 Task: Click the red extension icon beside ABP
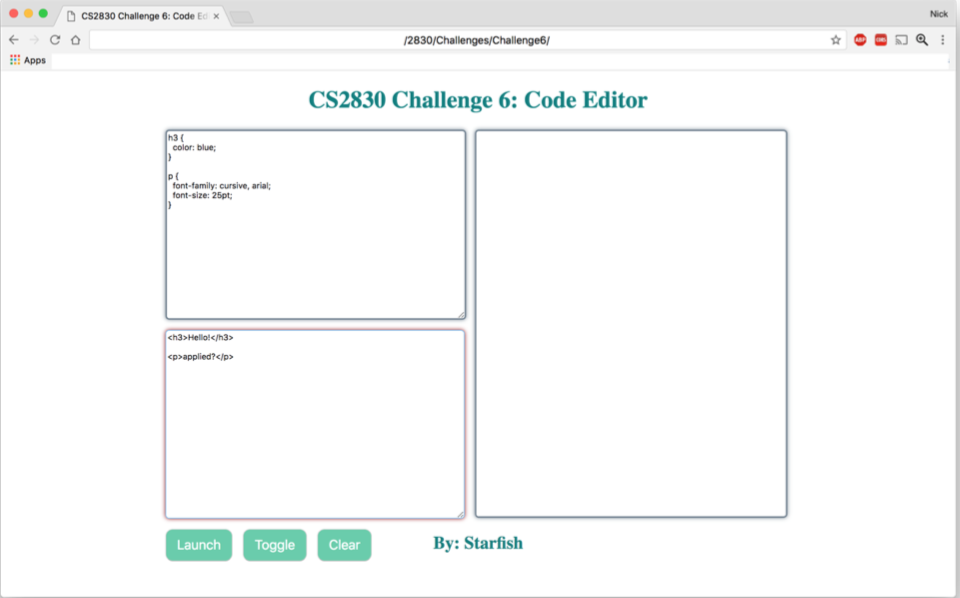(881, 40)
